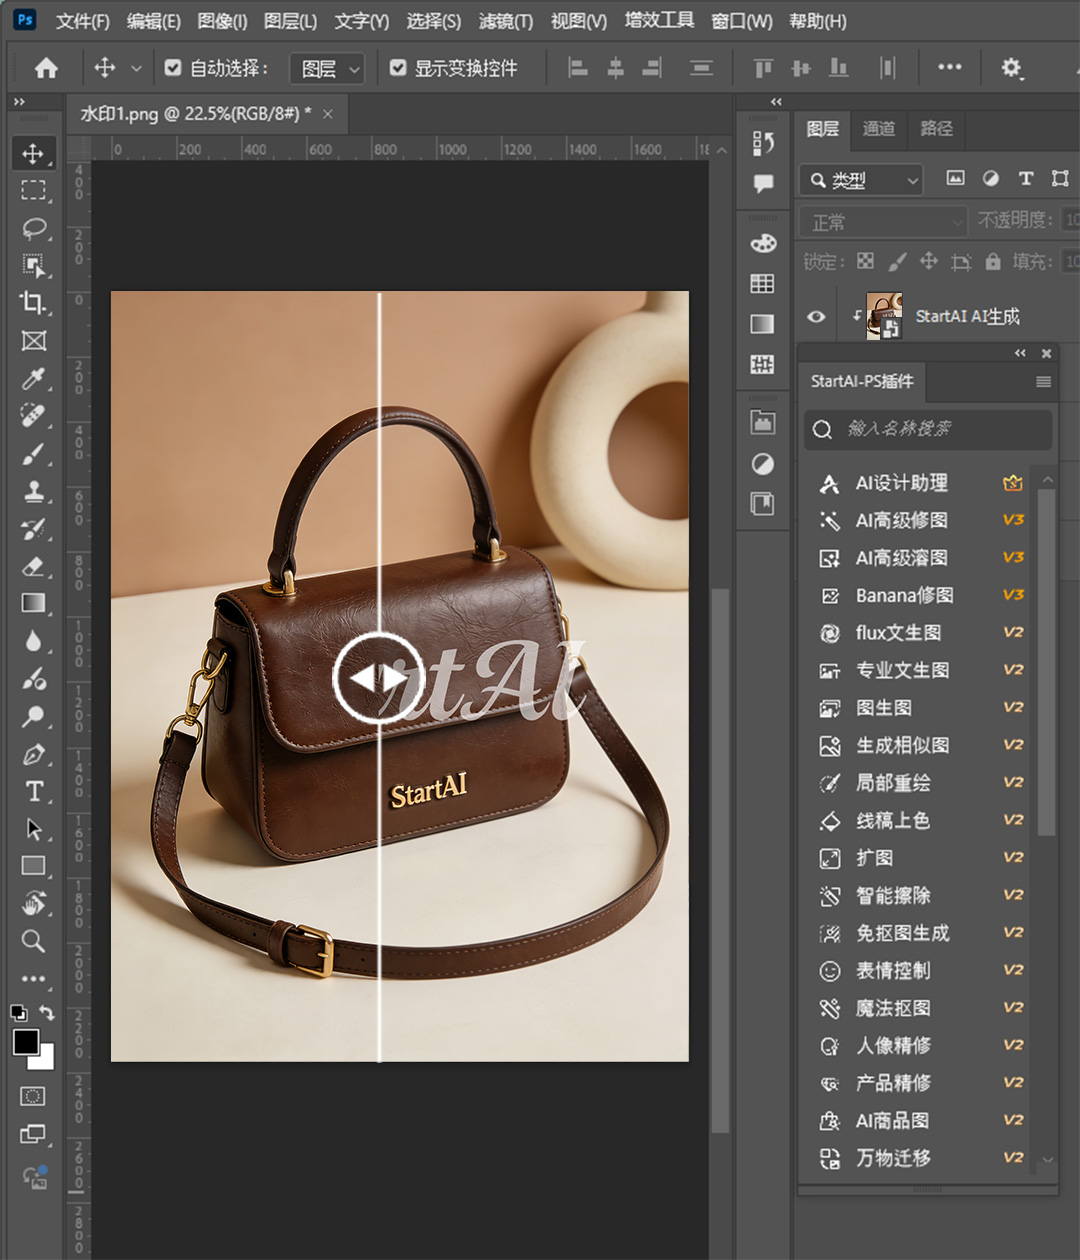
Task: Select the Lasso tool
Action: click(x=34, y=228)
